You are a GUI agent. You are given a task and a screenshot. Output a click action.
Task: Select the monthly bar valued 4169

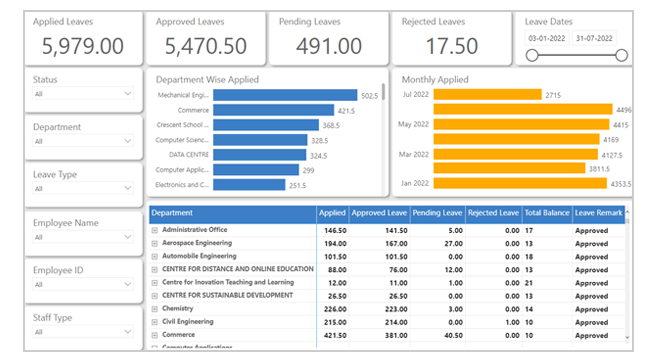click(x=517, y=139)
